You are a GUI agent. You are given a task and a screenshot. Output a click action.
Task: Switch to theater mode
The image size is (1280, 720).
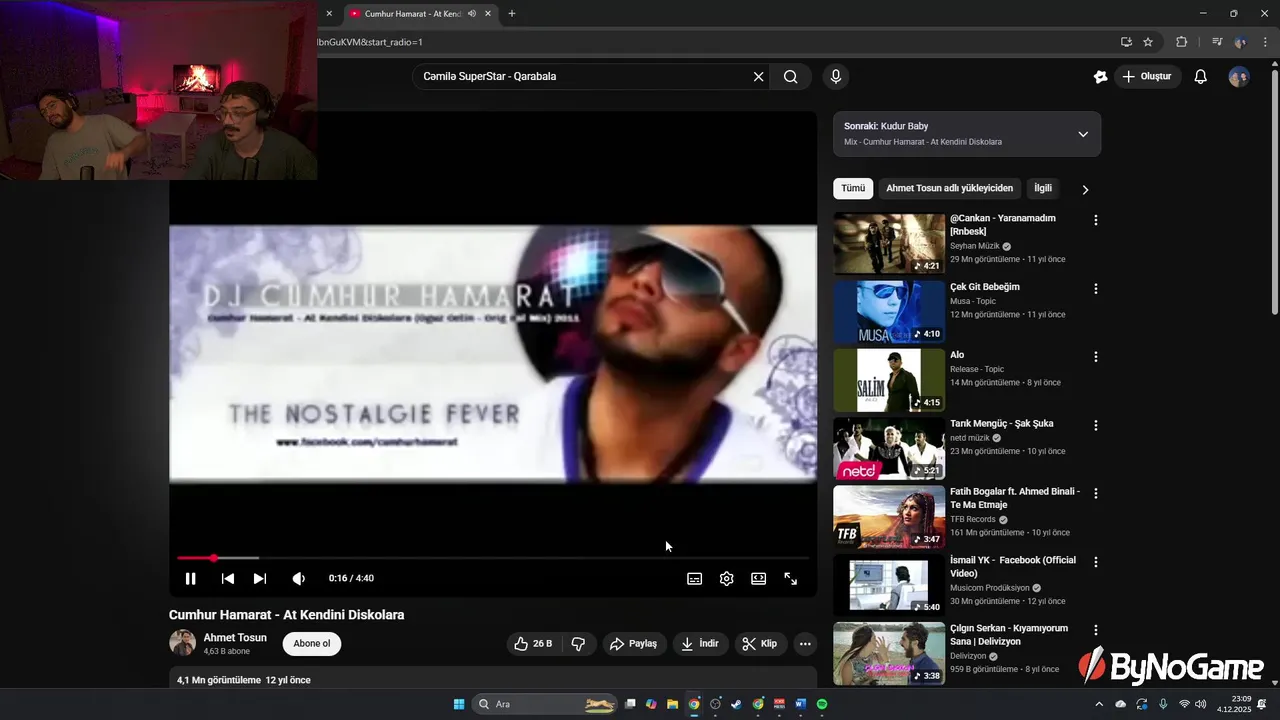pos(759,578)
